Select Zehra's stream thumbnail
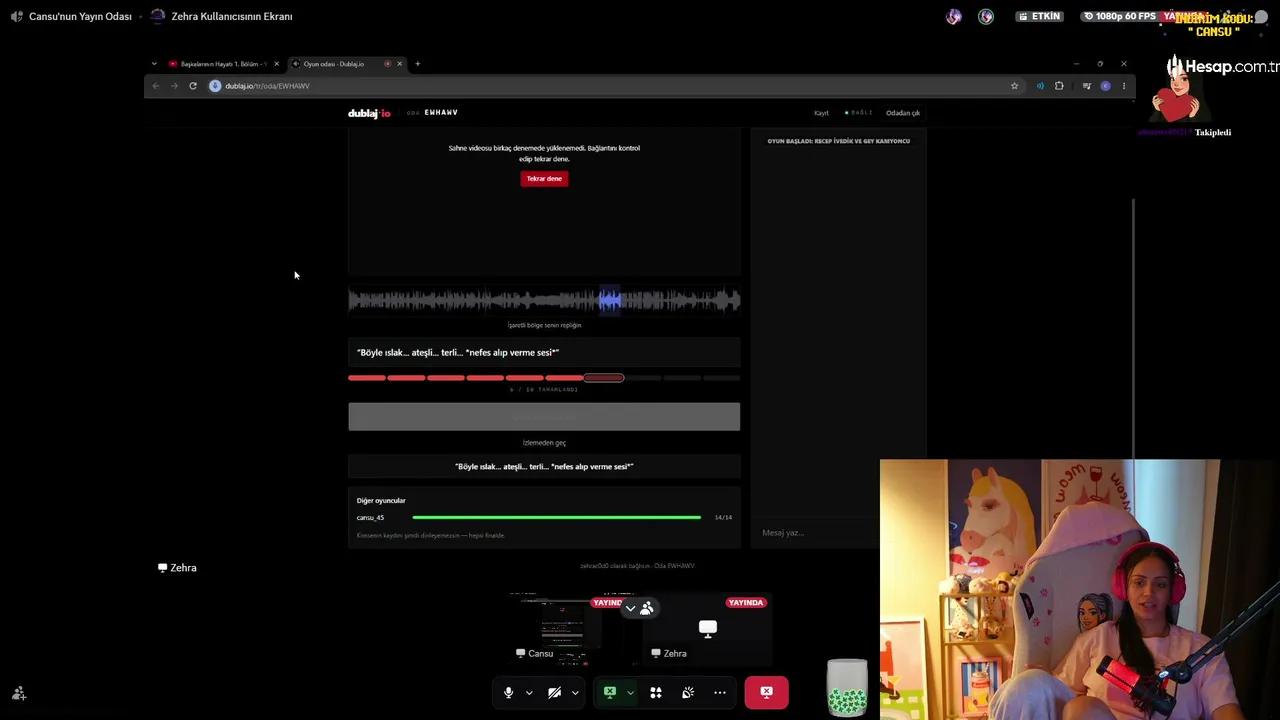Image resolution: width=1280 pixels, height=720 pixels. click(x=707, y=629)
